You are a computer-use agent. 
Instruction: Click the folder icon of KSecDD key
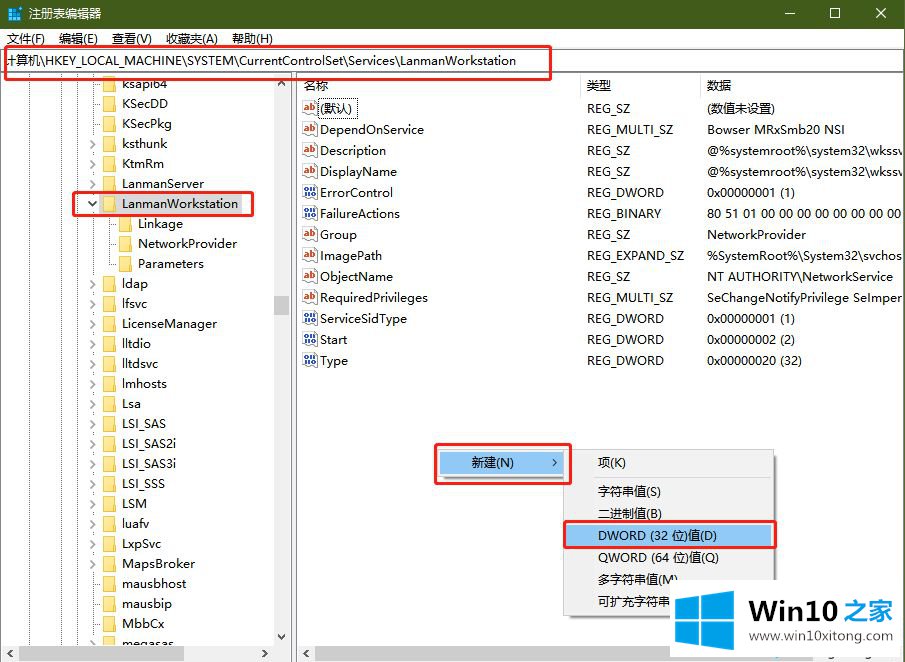click(x=109, y=104)
